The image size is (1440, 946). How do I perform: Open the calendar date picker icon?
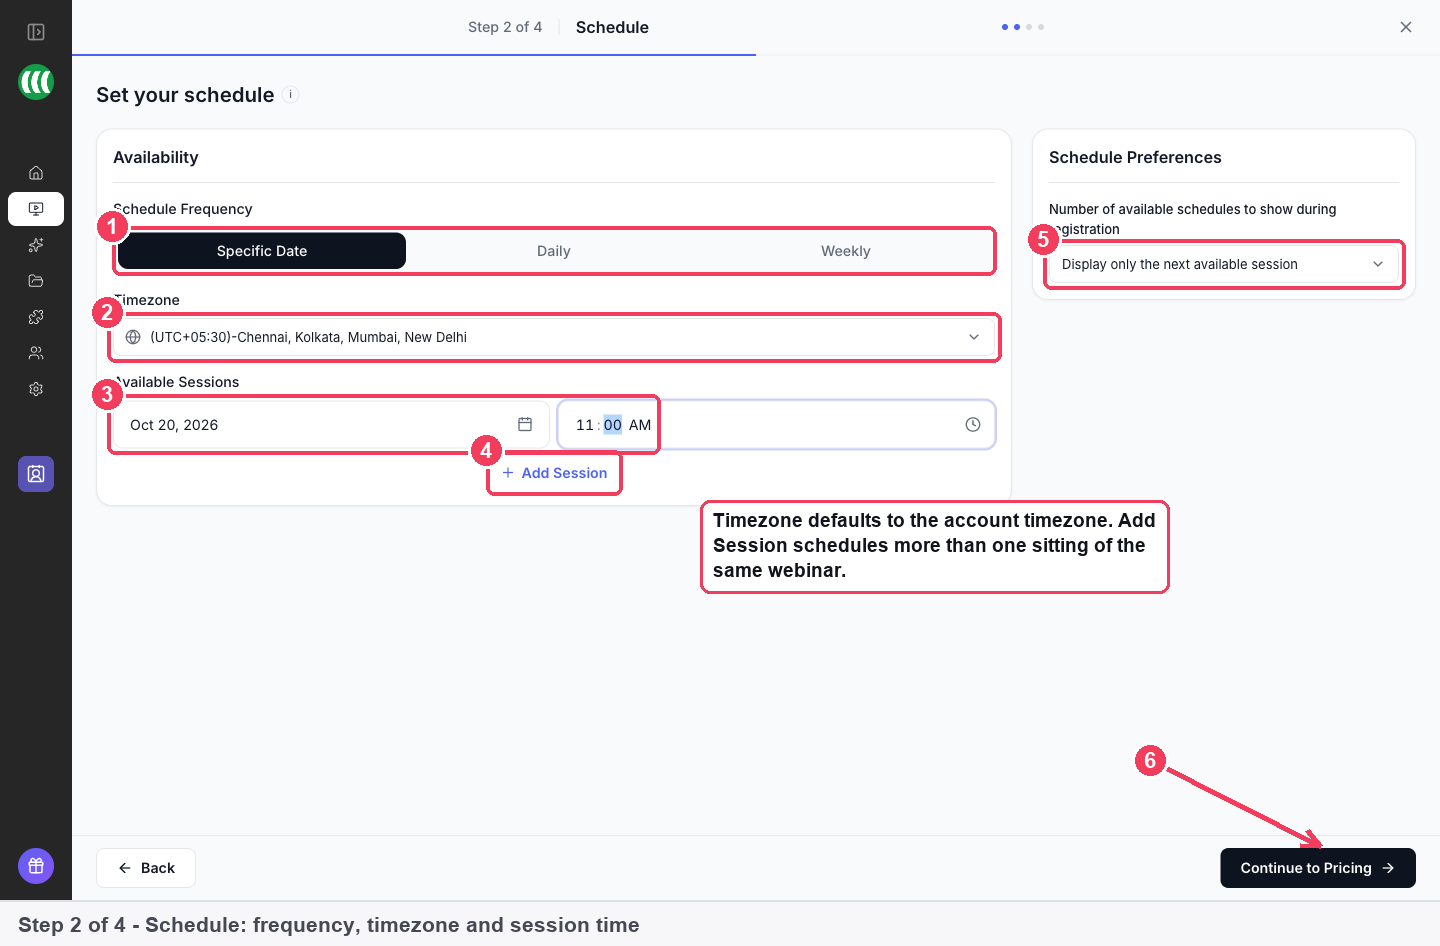(x=525, y=425)
